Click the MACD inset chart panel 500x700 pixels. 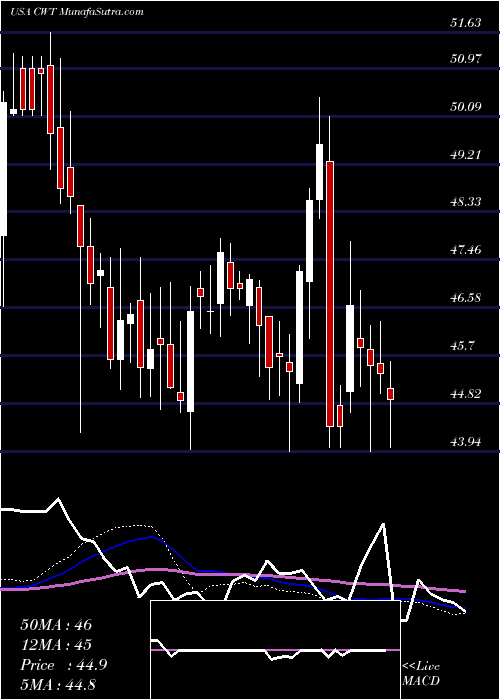coord(275,650)
